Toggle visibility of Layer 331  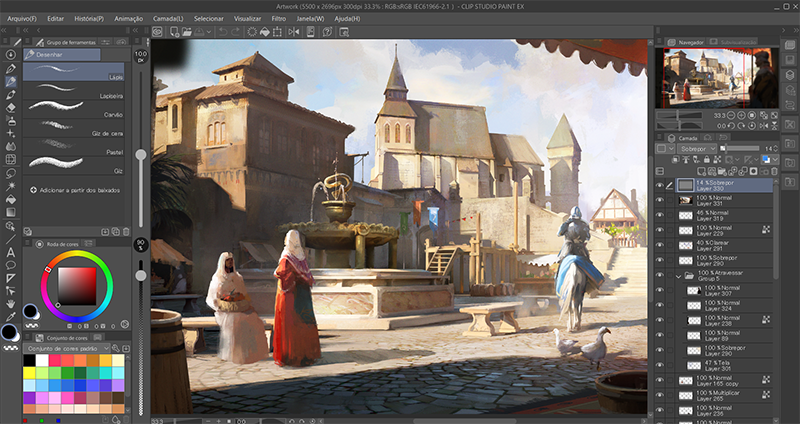659,200
